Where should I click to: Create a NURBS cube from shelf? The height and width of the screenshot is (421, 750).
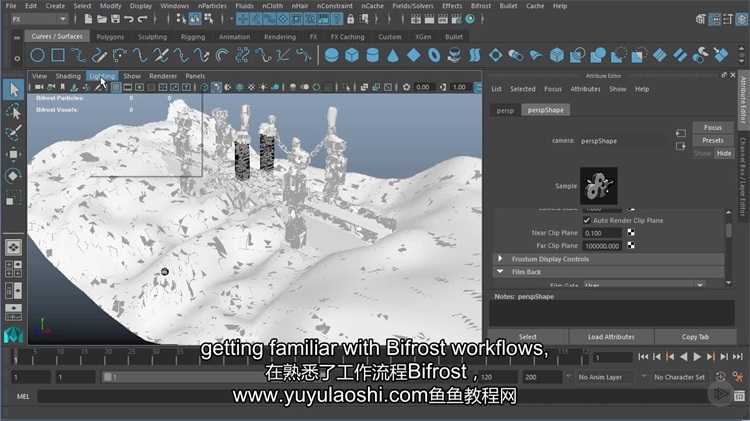tap(352, 55)
